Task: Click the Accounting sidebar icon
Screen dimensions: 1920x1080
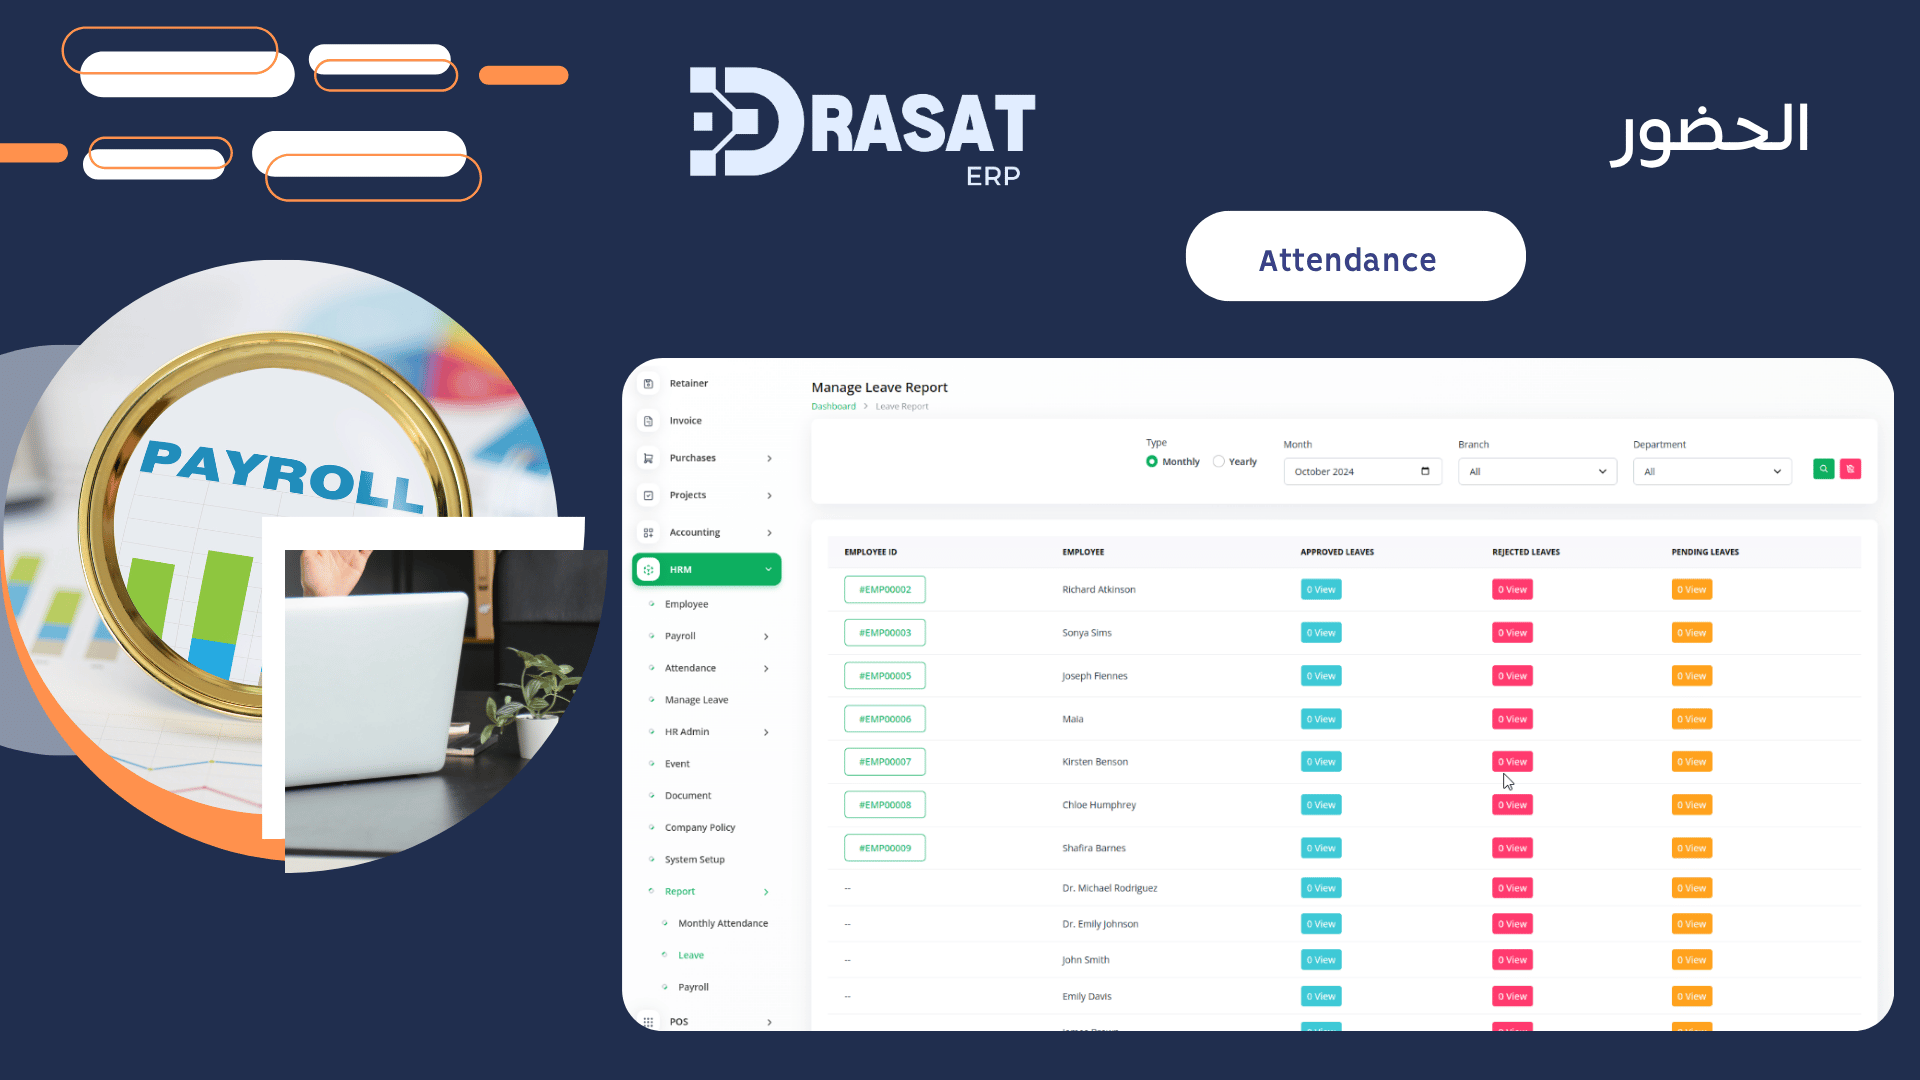Action: click(x=648, y=533)
